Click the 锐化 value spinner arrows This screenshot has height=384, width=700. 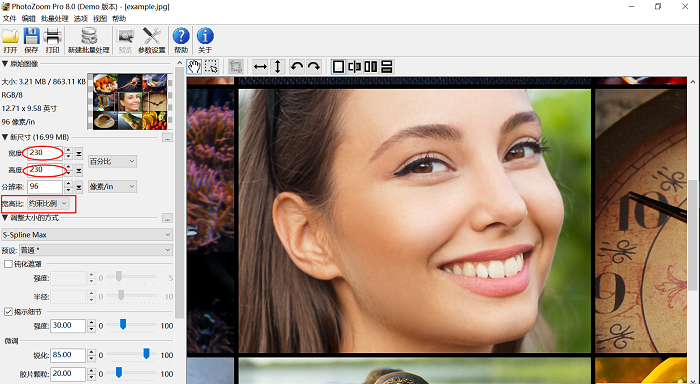pyautogui.click(x=92, y=355)
